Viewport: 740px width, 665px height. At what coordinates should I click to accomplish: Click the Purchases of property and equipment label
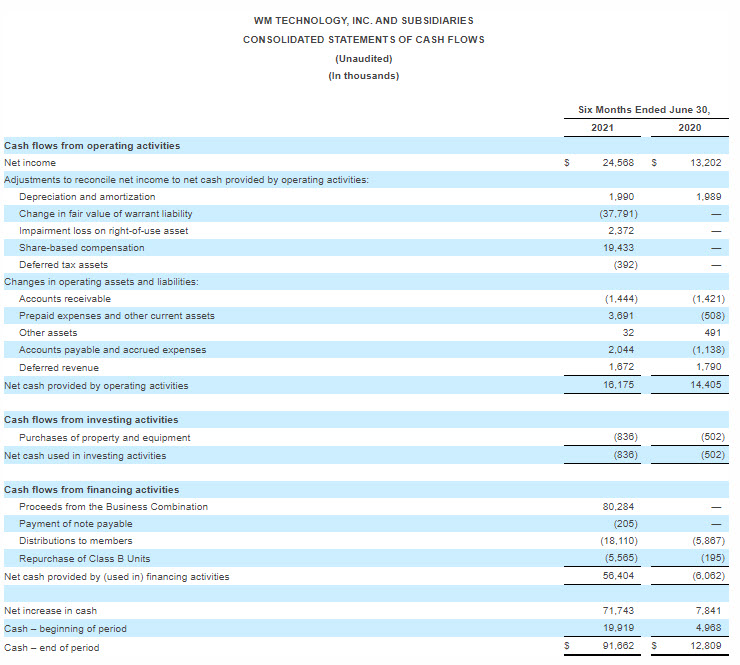coord(104,437)
